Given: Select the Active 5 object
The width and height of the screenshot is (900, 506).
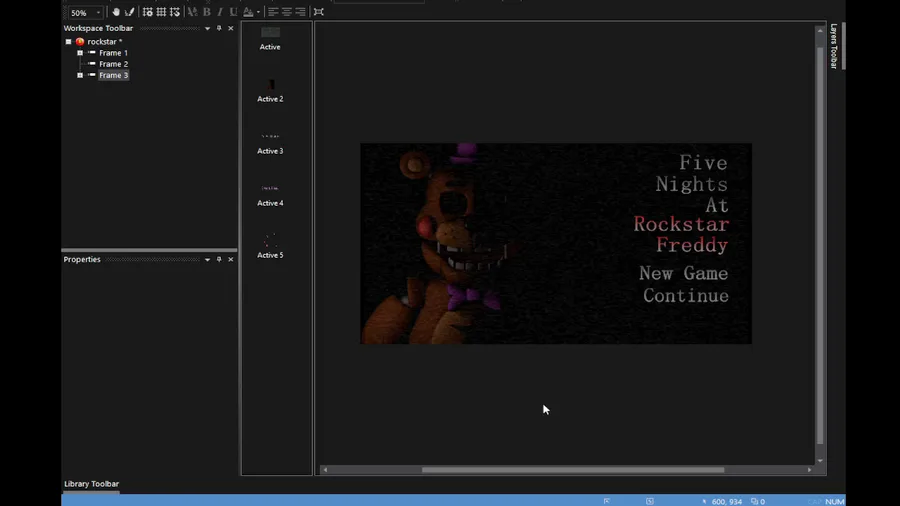Looking at the screenshot, I should [270, 247].
